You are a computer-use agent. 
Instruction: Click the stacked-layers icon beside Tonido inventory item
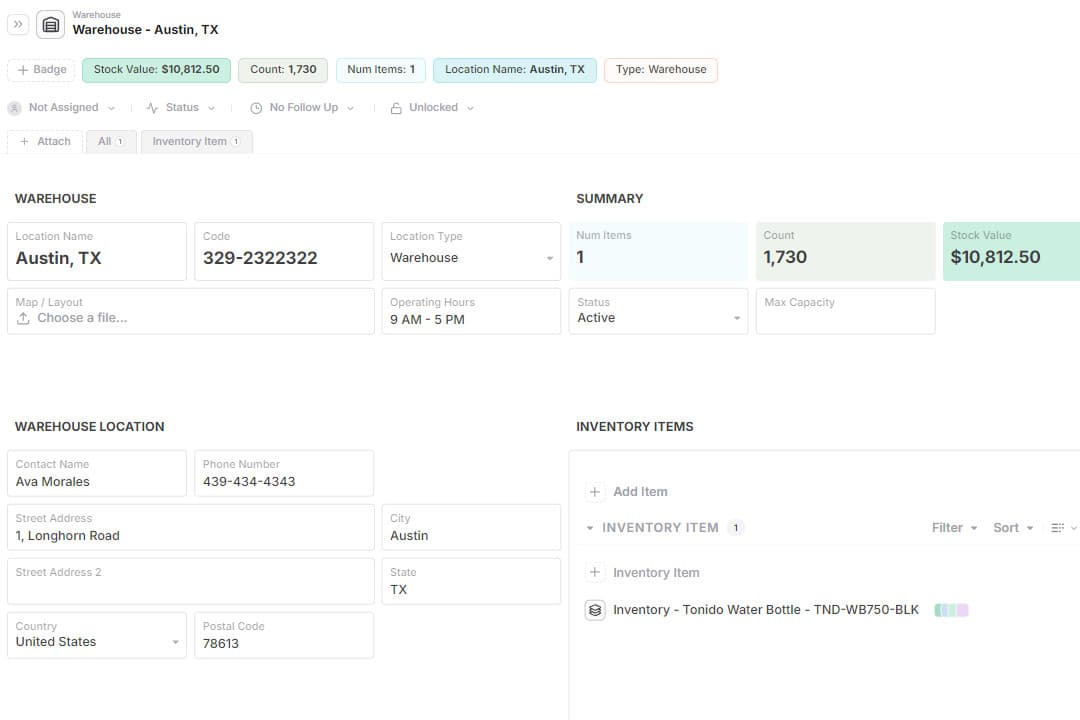(595, 610)
